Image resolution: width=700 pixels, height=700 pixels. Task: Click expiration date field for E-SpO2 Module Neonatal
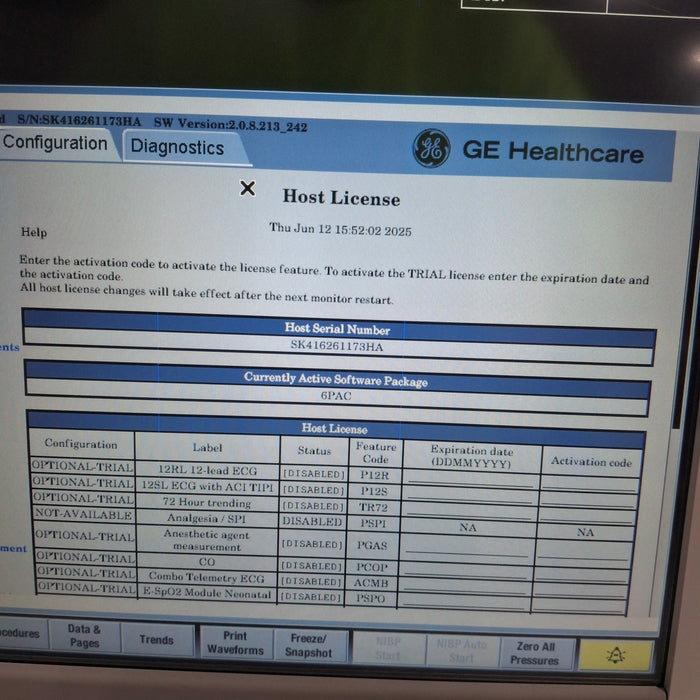[x=463, y=600]
